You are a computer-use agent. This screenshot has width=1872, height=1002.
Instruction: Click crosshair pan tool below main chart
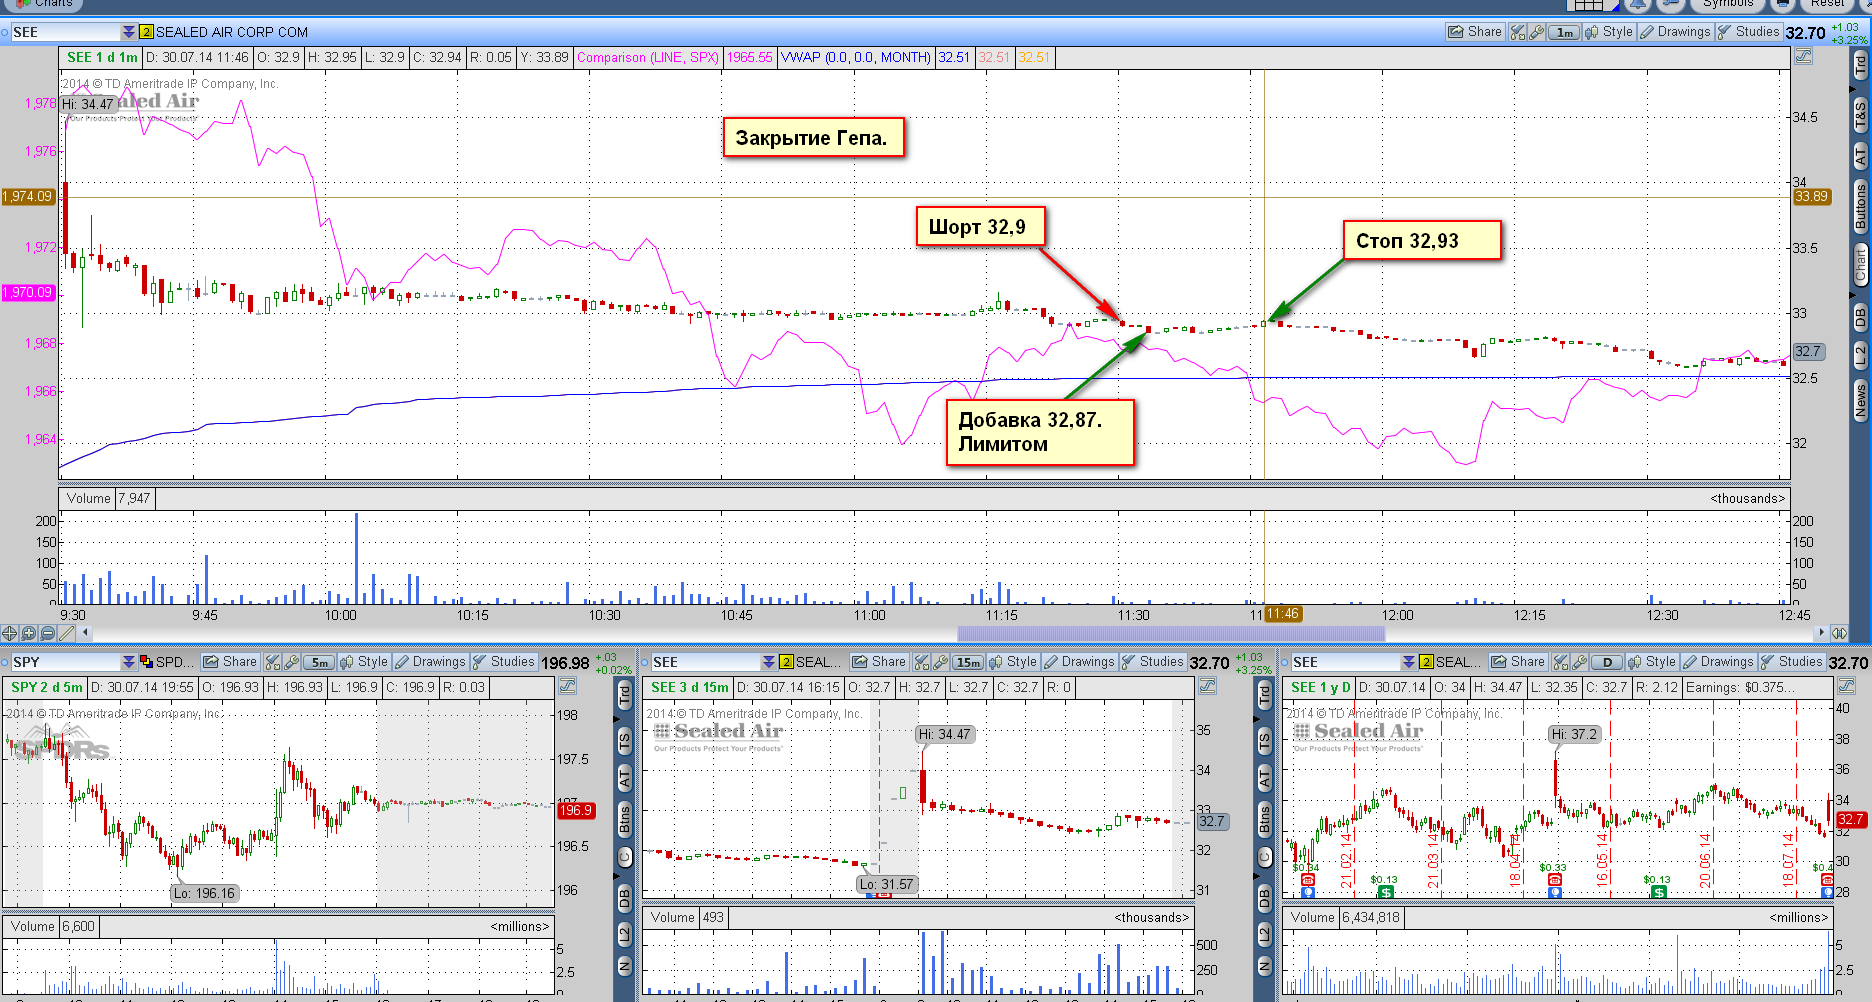tap(10, 633)
